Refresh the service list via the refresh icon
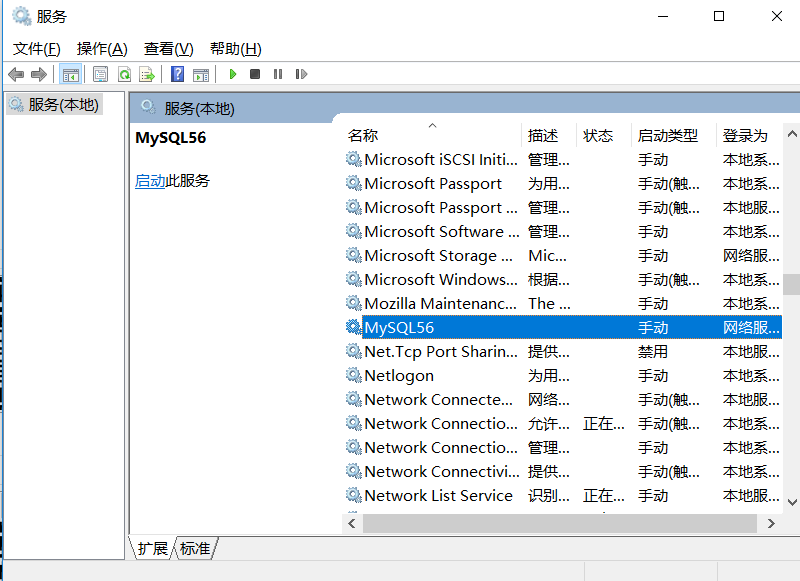The width and height of the screenshot is (800, 581). [x=124, y=74]
